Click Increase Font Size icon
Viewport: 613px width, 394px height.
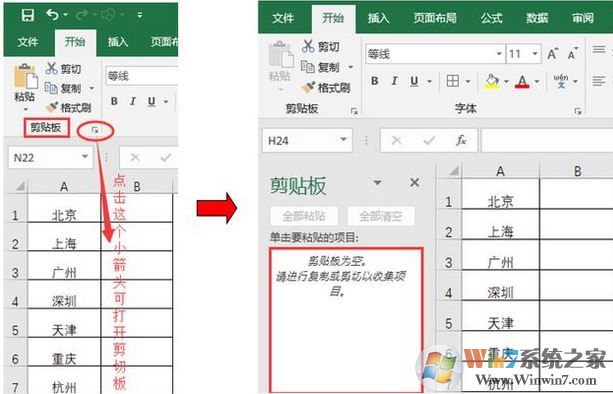[552, 54]
